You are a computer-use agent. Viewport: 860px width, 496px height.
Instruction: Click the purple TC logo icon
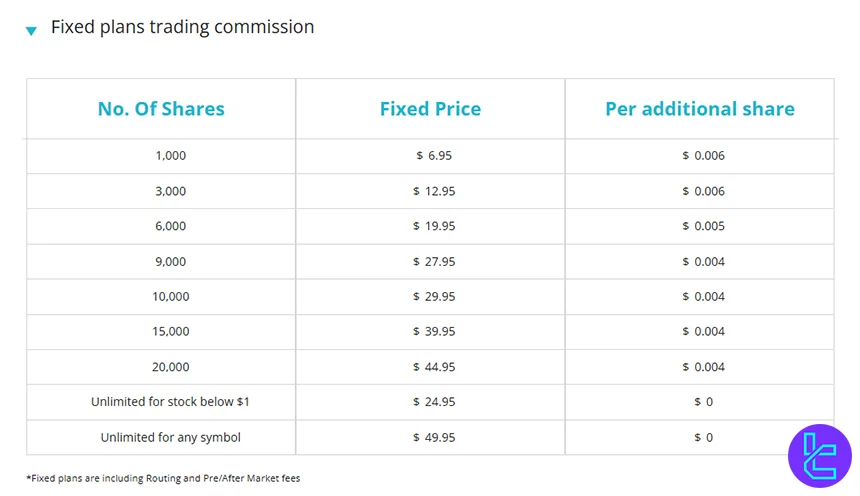point(819,455)
